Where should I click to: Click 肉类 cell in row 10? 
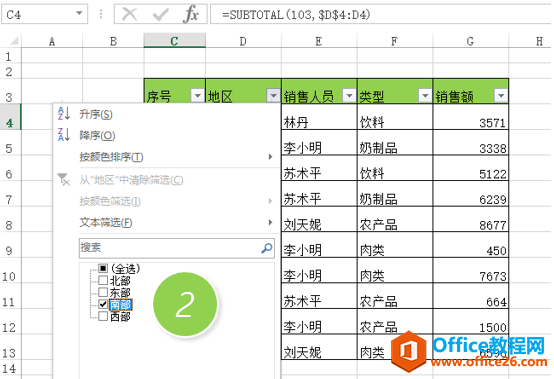tap(395, 270)
